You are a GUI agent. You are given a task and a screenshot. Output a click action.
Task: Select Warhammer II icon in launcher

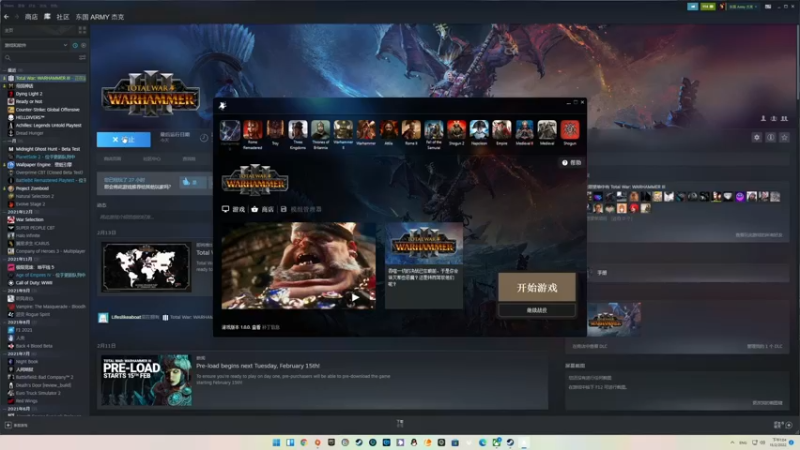pyautogui.click(x=343, y=130)
